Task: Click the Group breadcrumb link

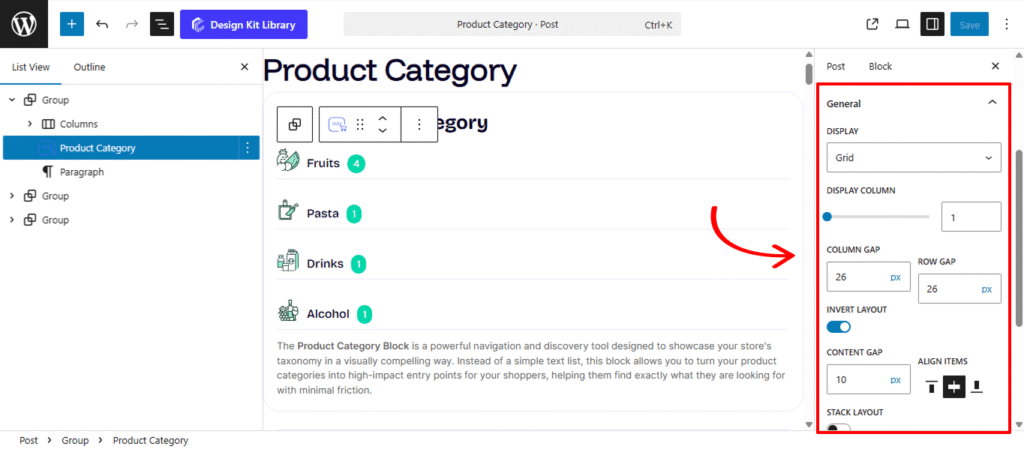Action: (x=75, y=440)
